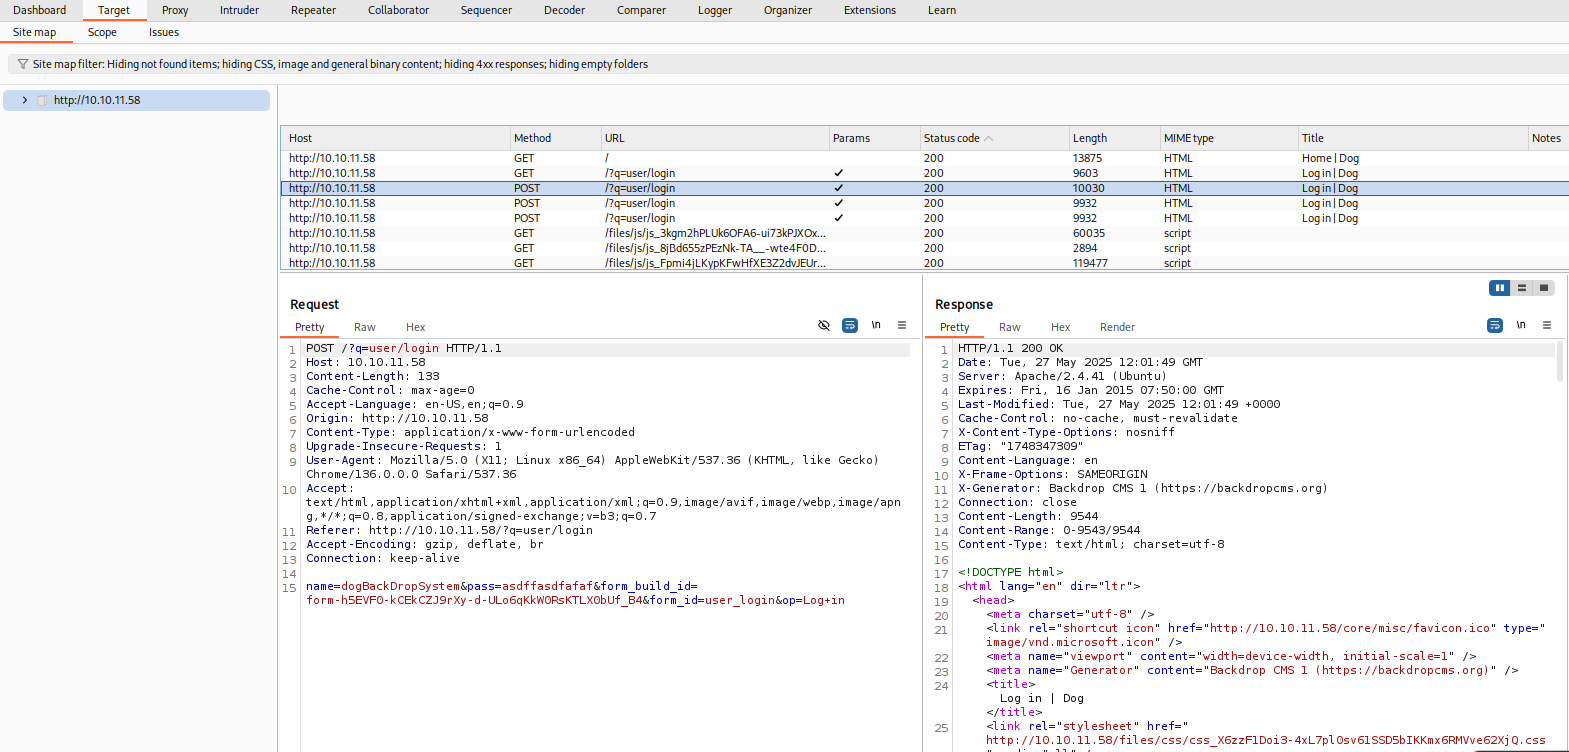This screenshot has height=752, width=1569.
Task: Open the Request panel hamburger menu
Action: click(902, 326)
